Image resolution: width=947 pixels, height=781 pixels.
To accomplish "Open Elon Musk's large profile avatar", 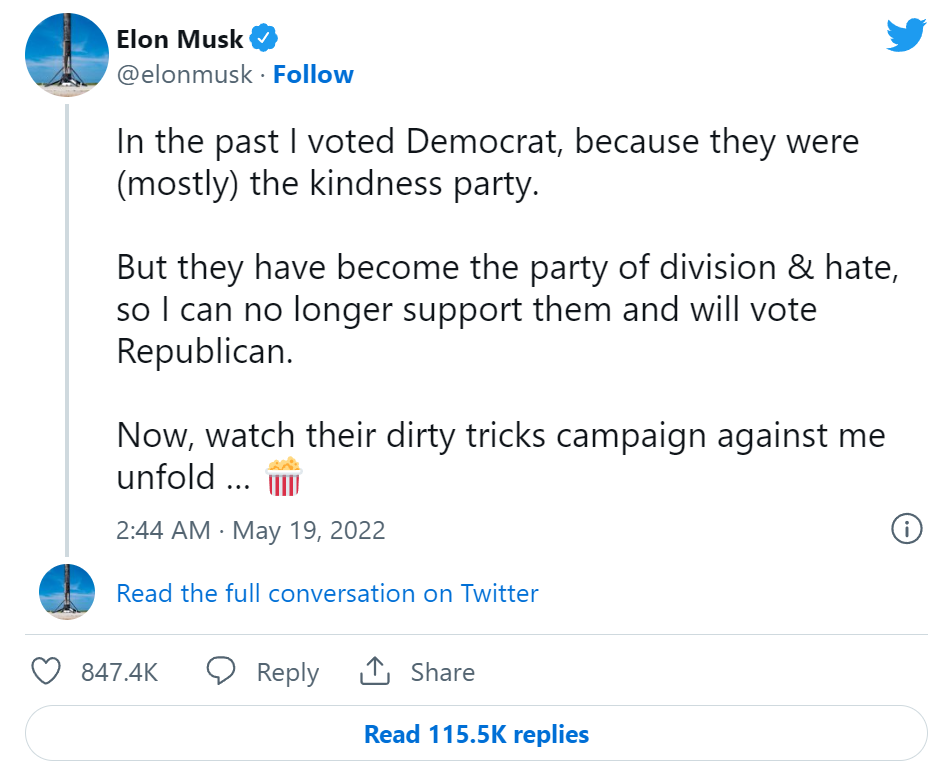I will tap(66, 56).
